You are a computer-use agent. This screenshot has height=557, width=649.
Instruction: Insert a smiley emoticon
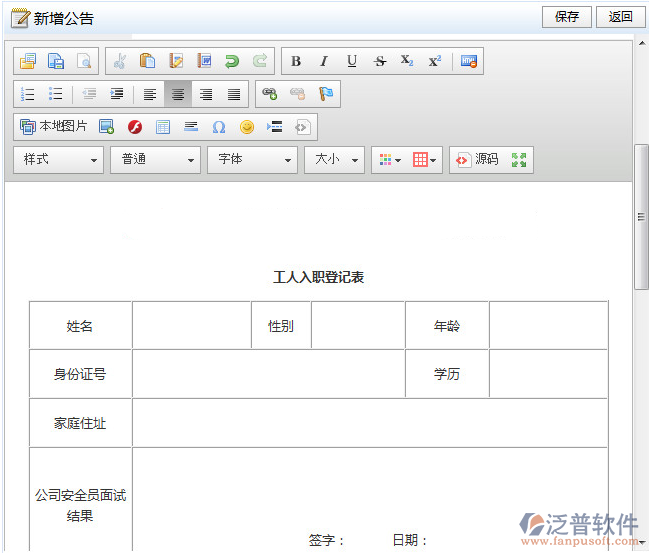pyautogui.click(x=247, y=127)
